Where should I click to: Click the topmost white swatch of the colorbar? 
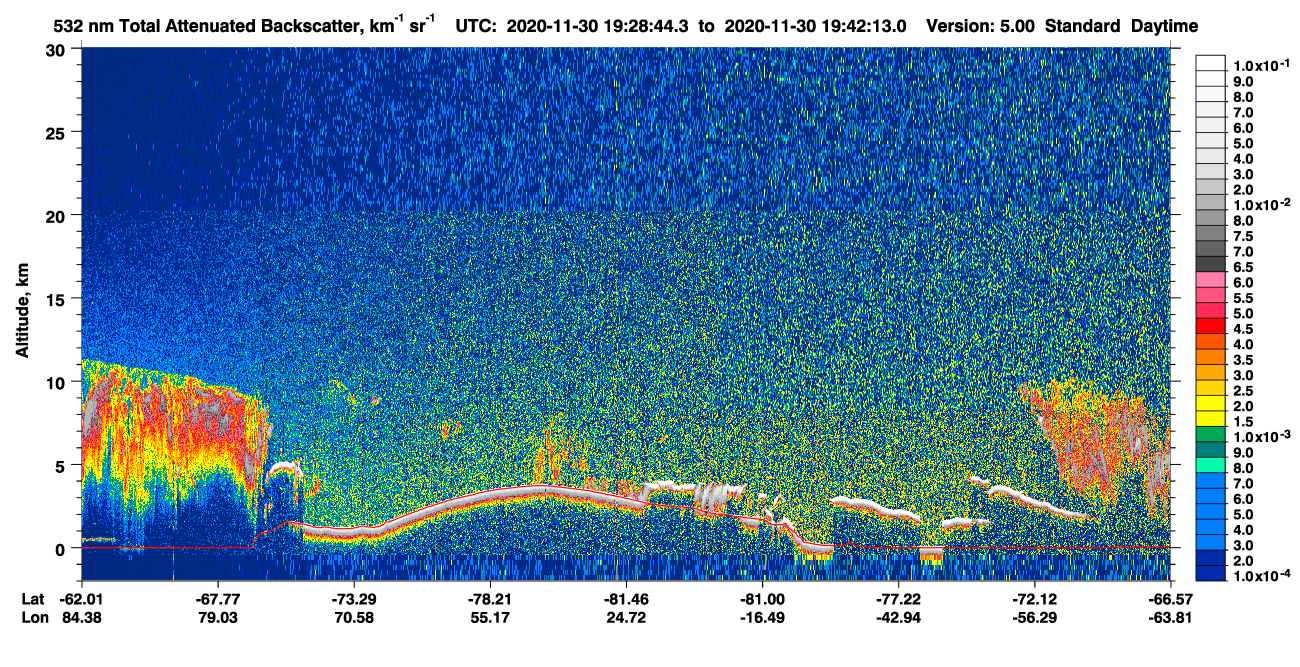[1210, 63]
